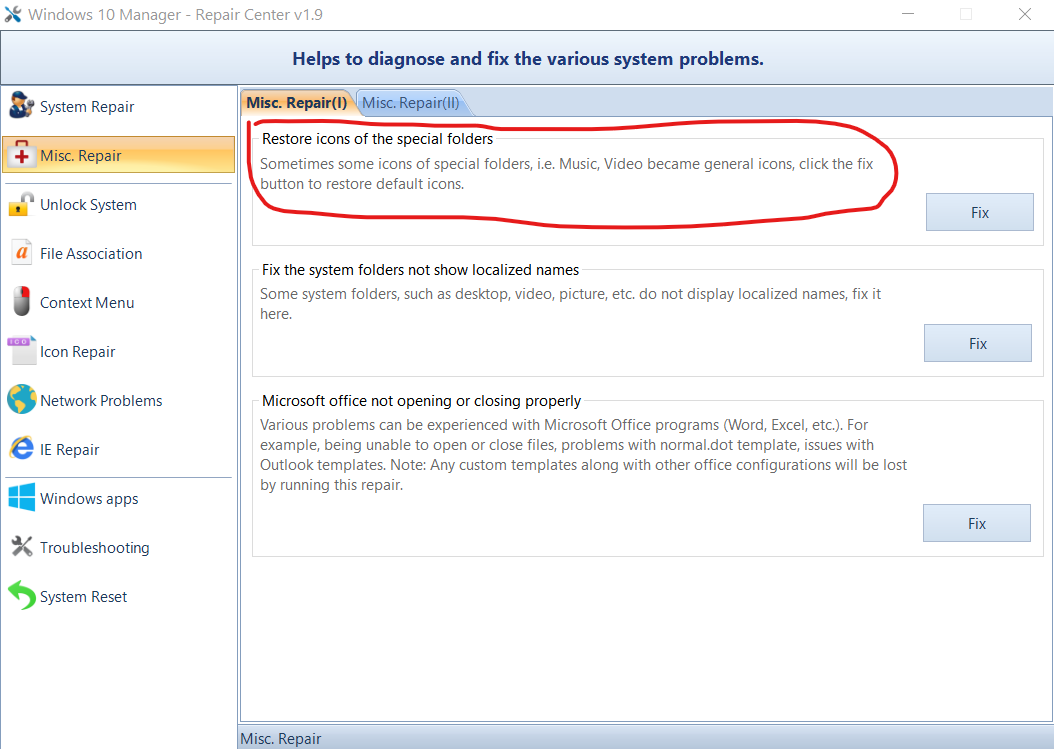Click the Windows apps logo icon
Viewport: 1054px width, 749px height.
pos(22,498)
